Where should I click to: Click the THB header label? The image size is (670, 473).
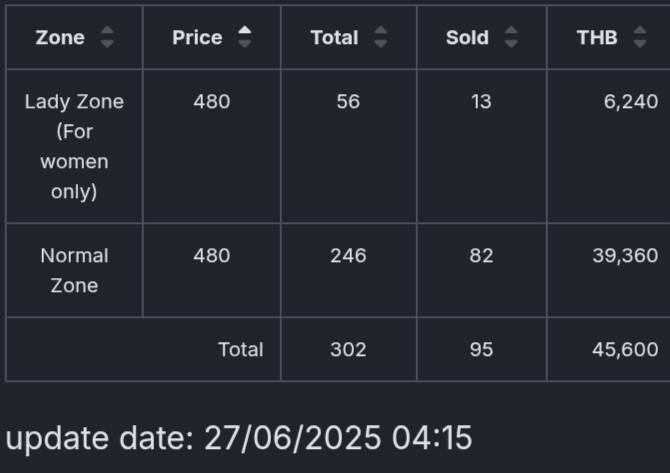597,38
